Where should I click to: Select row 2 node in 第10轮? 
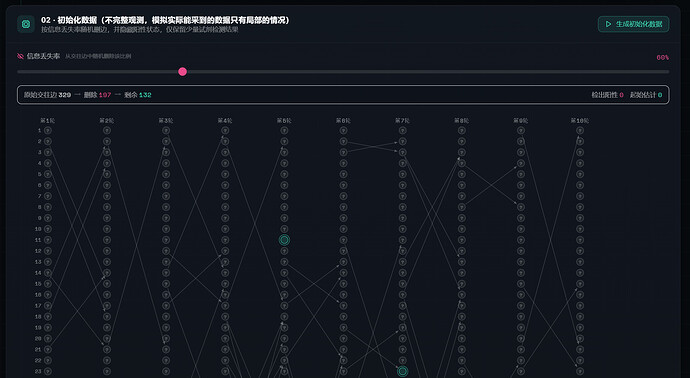(580, 141)
